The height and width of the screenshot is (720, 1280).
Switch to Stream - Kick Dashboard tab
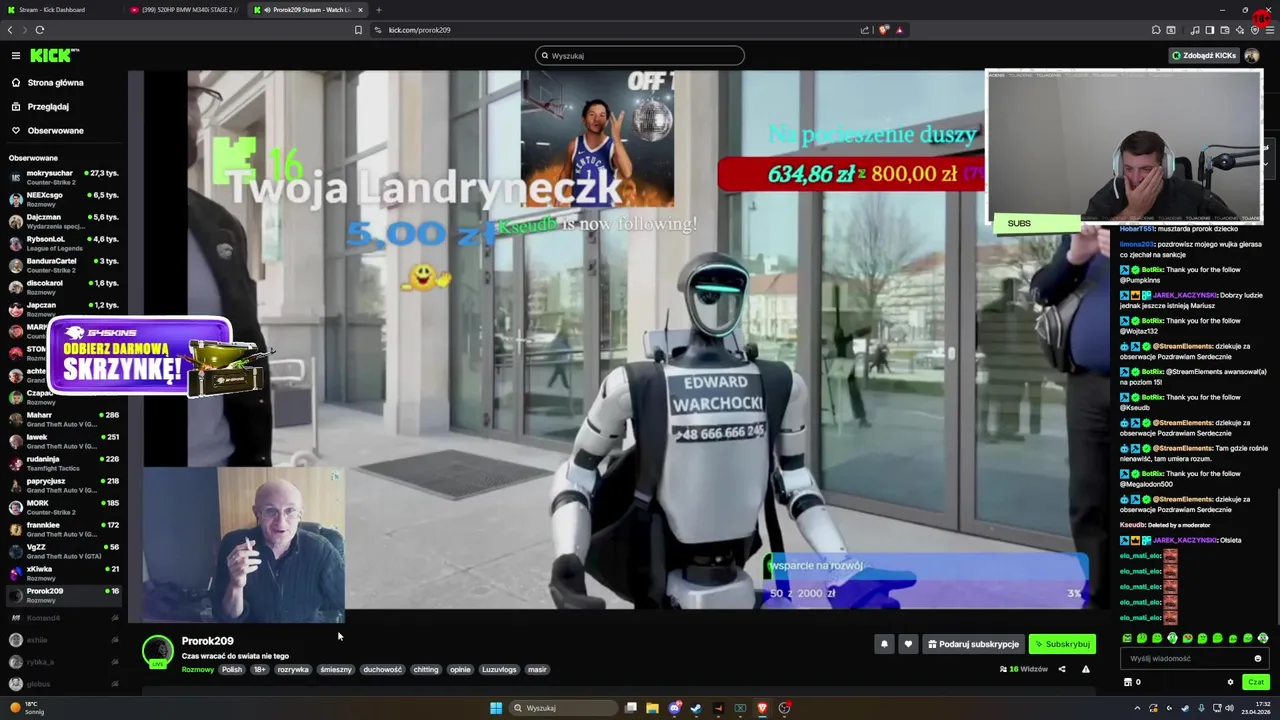pos(60,10)
